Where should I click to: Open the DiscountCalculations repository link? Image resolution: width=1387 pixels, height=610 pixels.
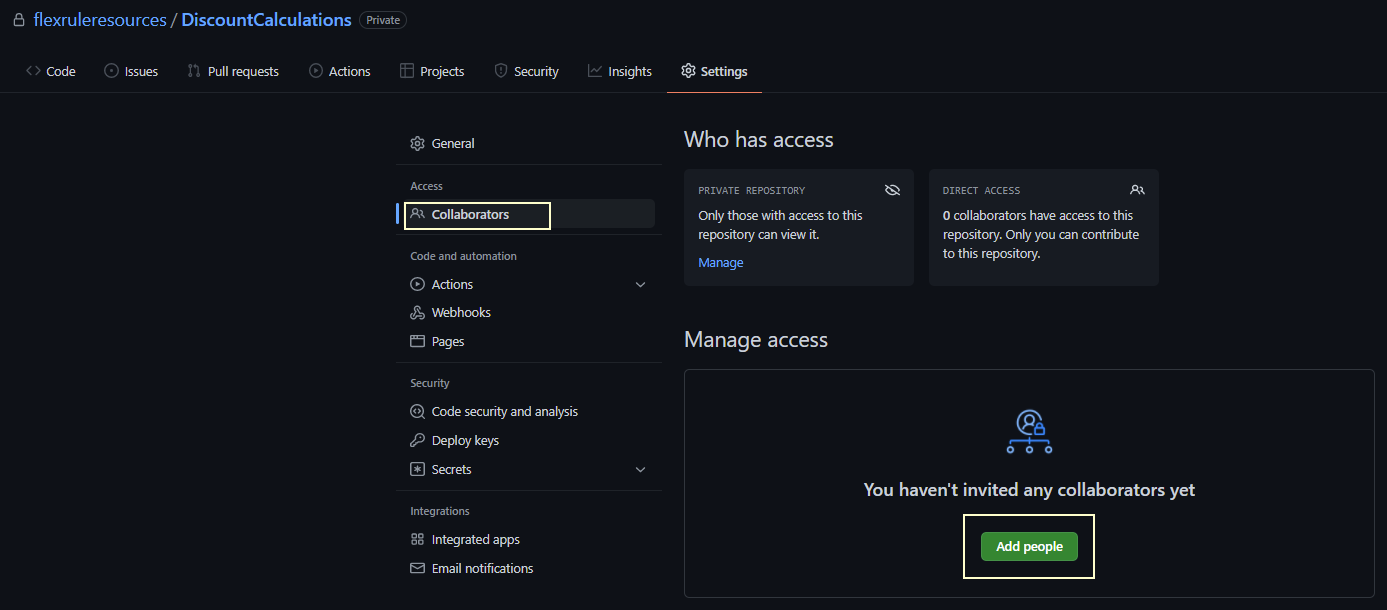[x=266, y=20]
